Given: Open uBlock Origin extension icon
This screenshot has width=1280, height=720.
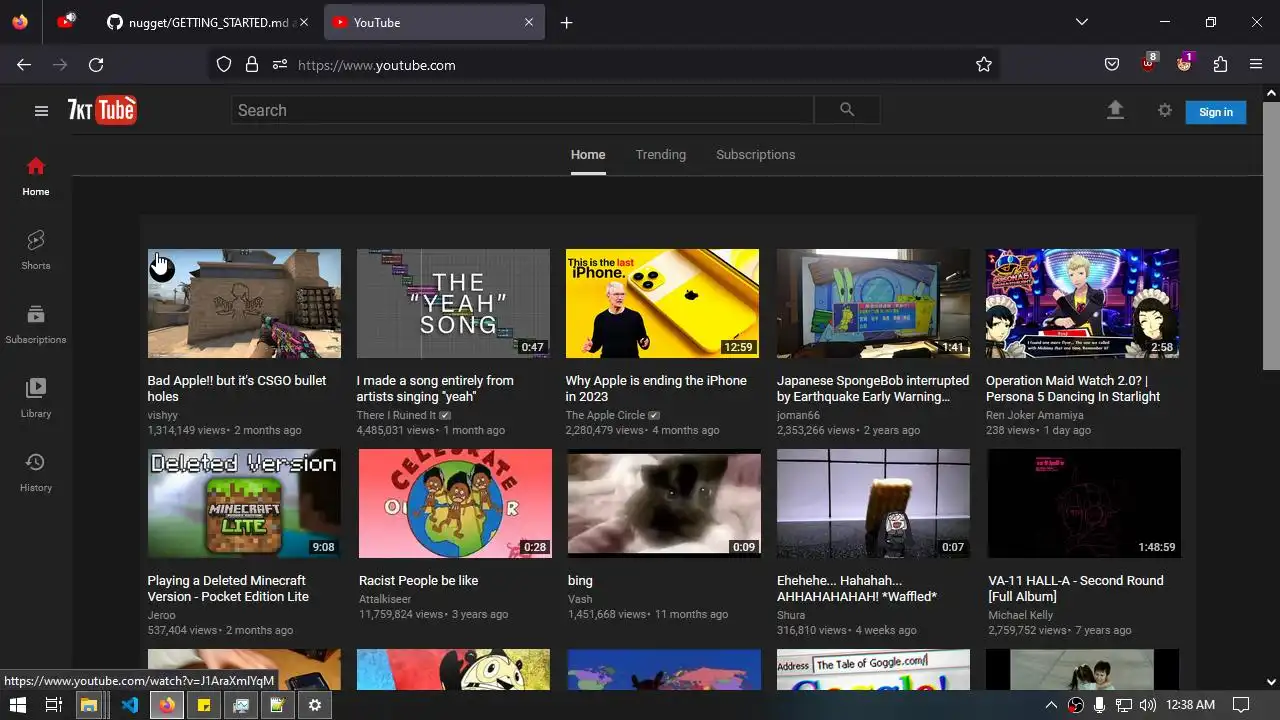Looking at the screenshot, I should (x=1149, y=63).
